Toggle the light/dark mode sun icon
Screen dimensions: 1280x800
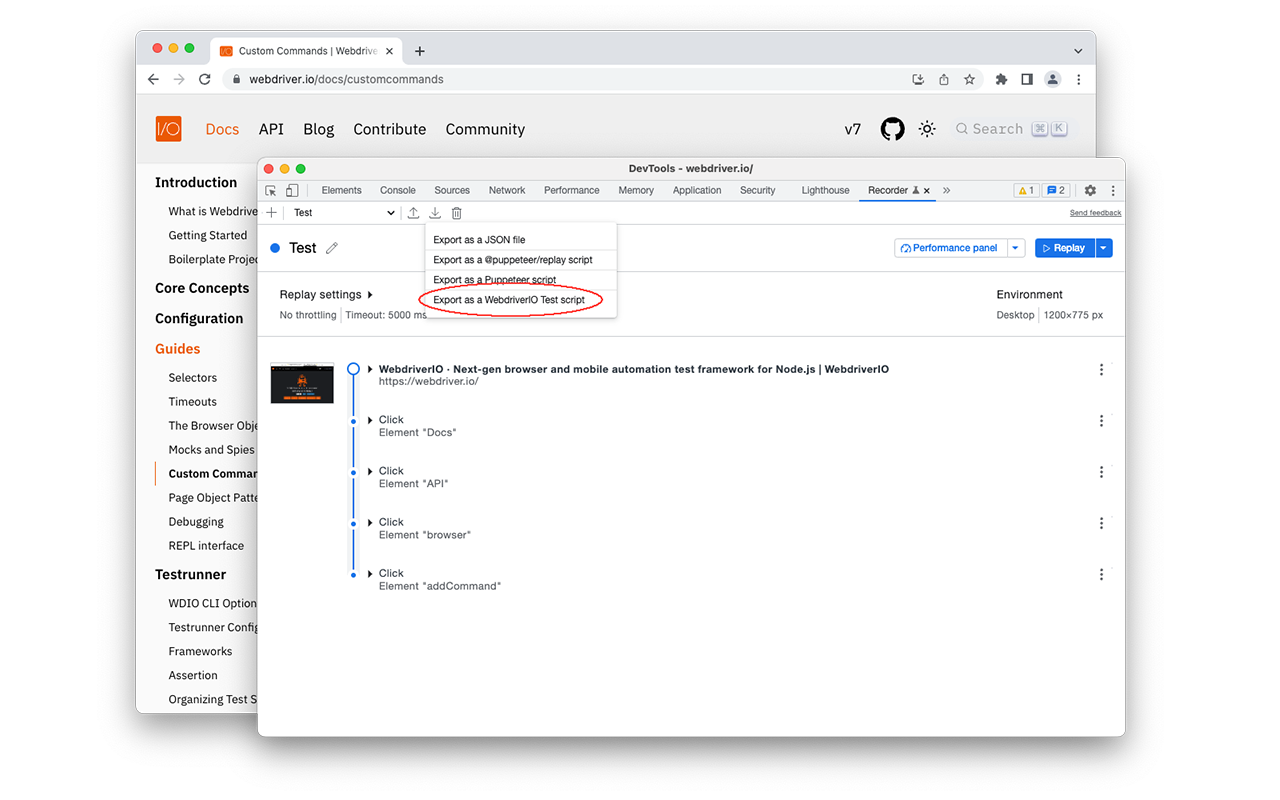927,129
